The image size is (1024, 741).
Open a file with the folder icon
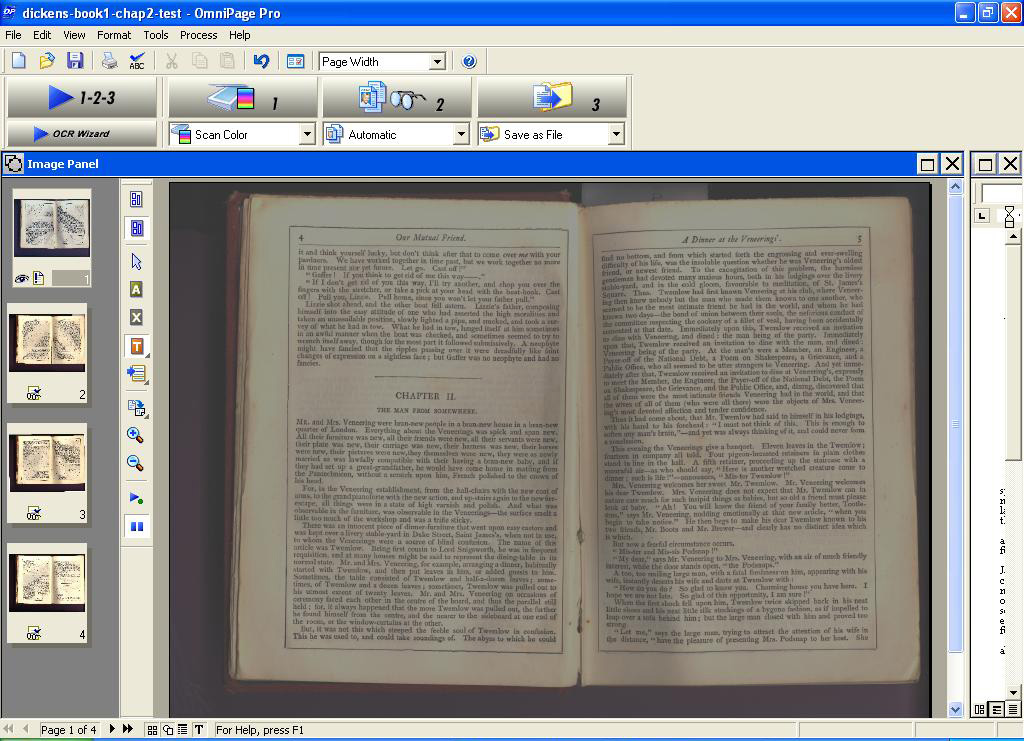click(x=47, y=61)
